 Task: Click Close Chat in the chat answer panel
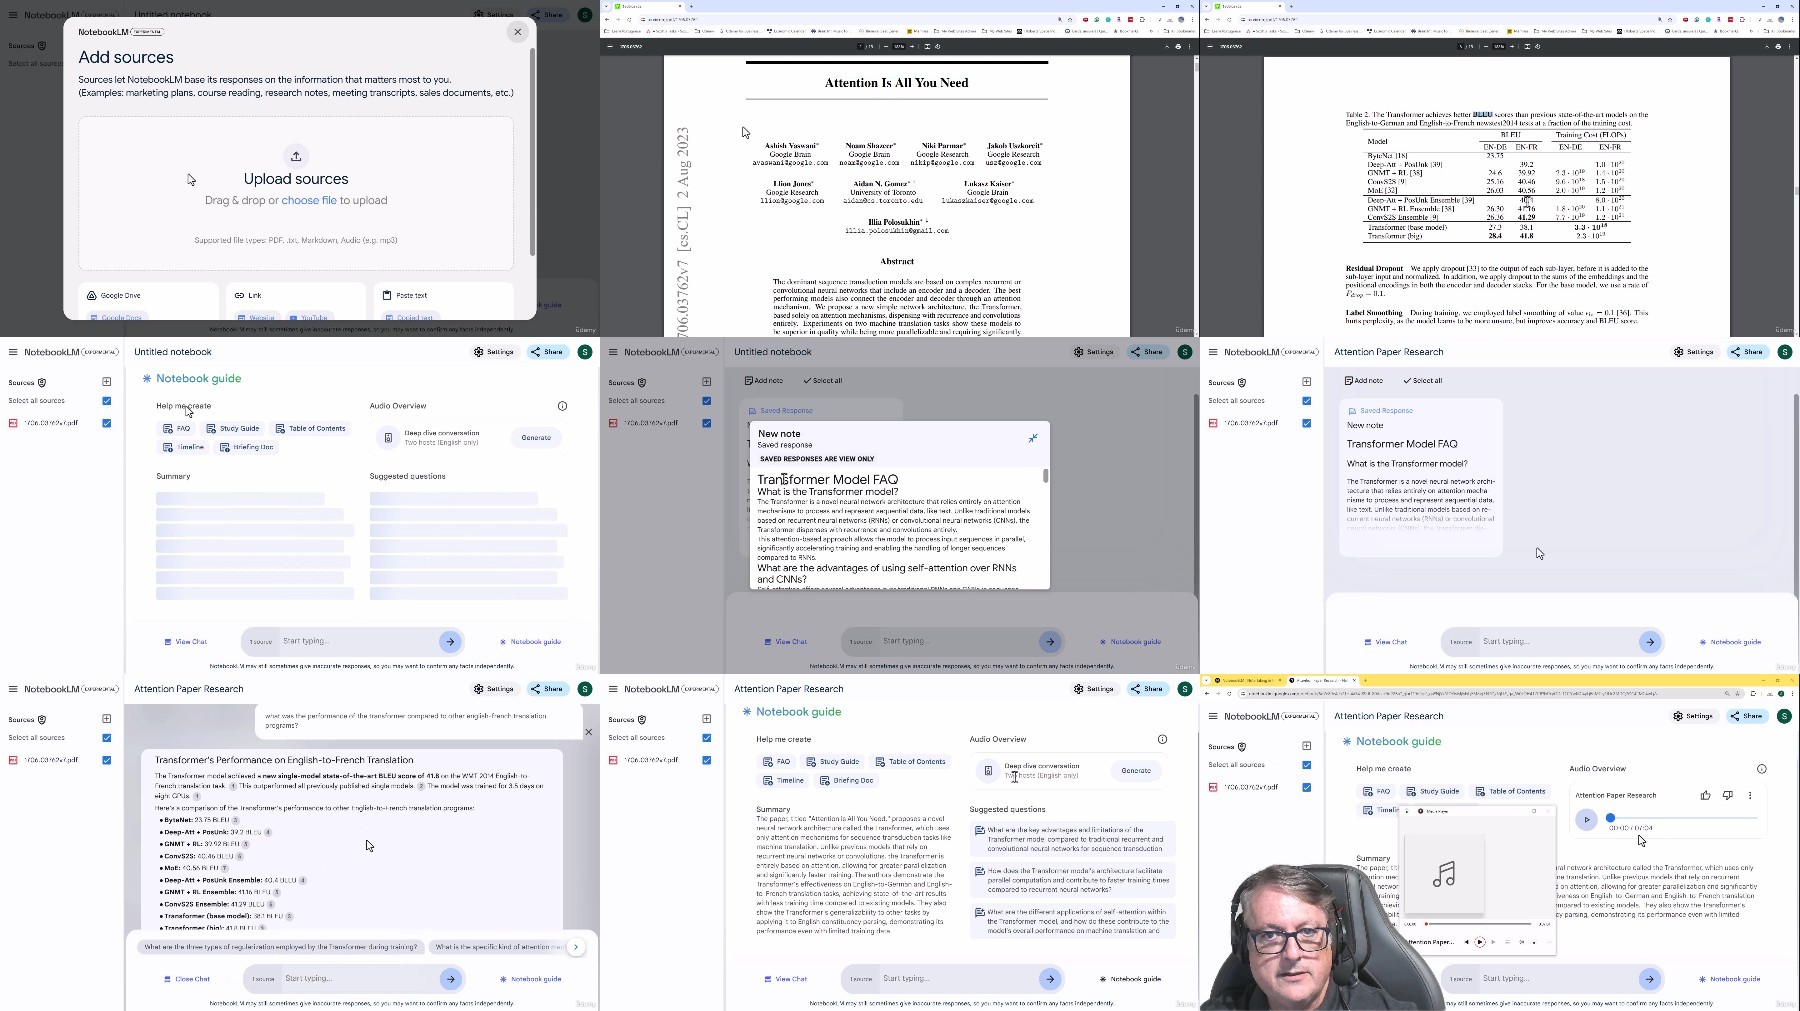(x=187, y=979)
